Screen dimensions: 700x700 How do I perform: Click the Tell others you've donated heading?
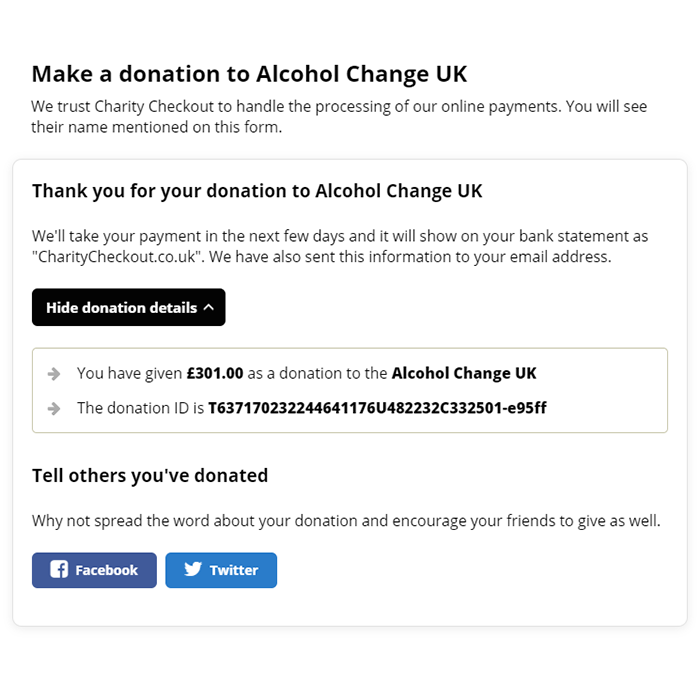150,475
